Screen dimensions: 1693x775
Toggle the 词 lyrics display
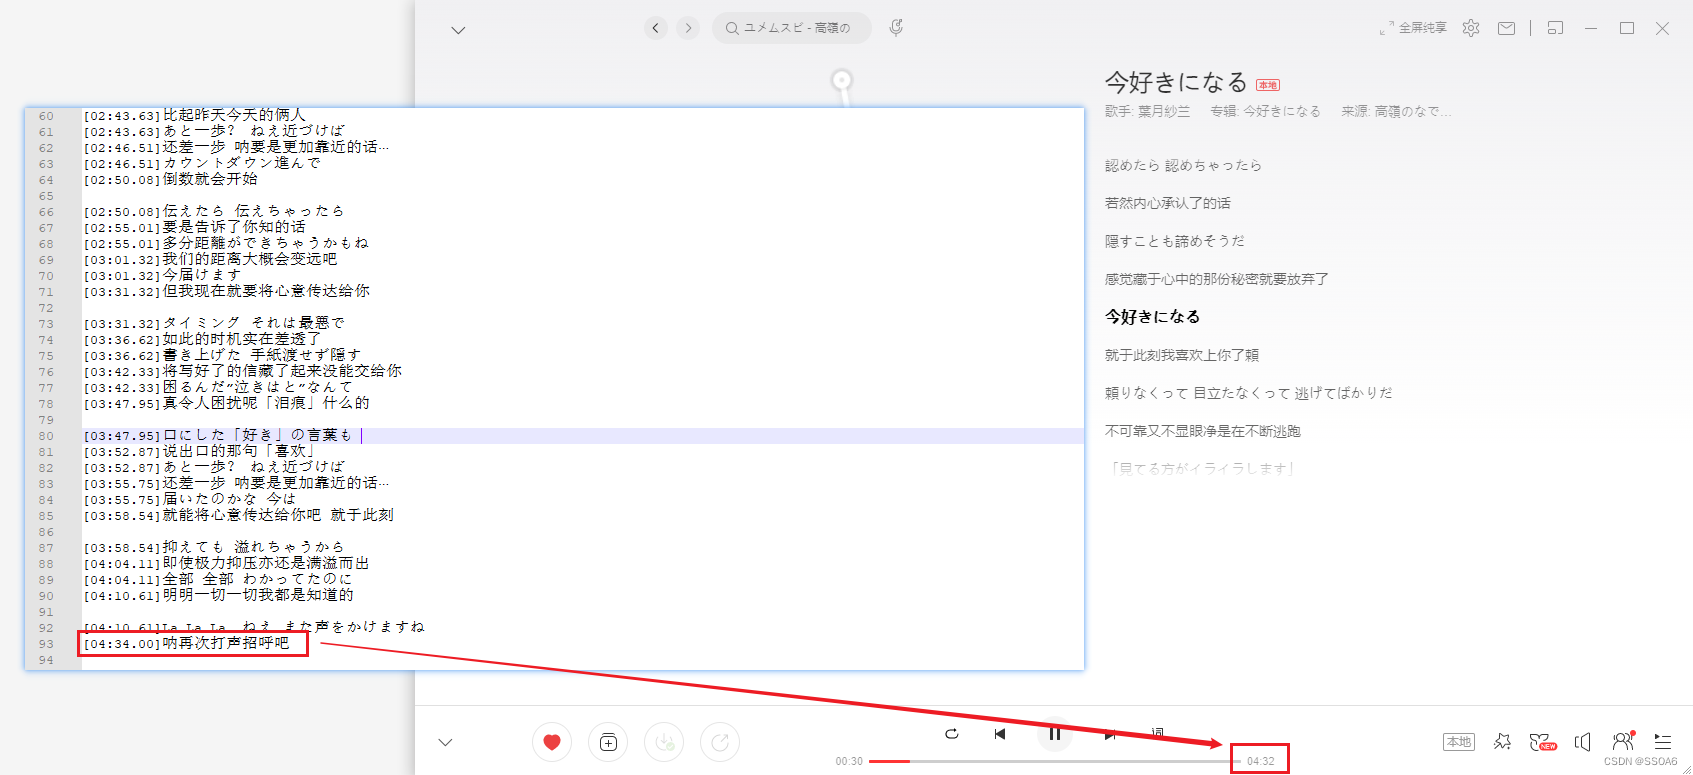coord(1158,733)
